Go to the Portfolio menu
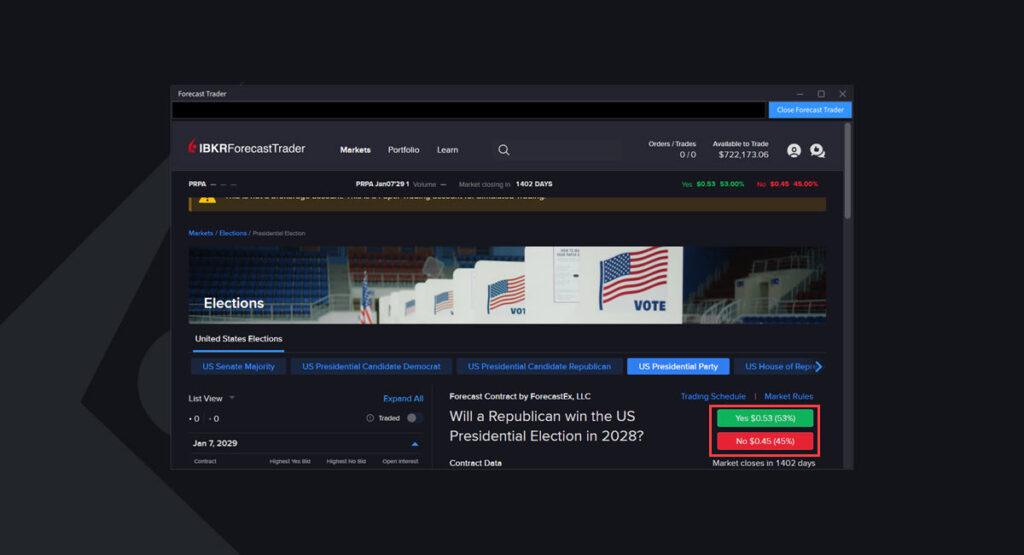 pos(403,150)
